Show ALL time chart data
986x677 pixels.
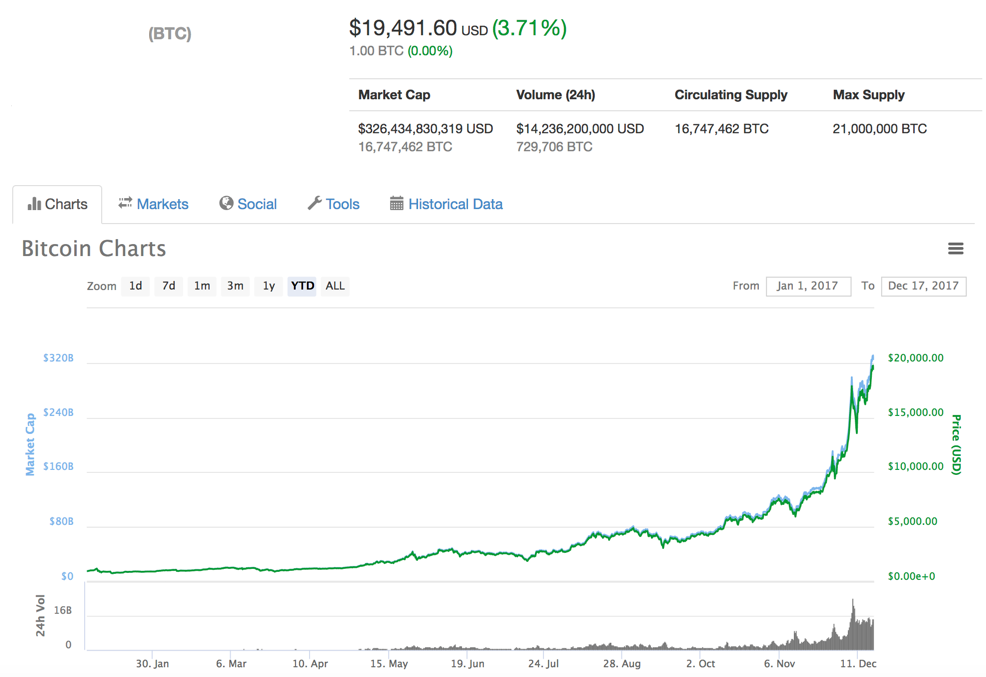(335, 286)
